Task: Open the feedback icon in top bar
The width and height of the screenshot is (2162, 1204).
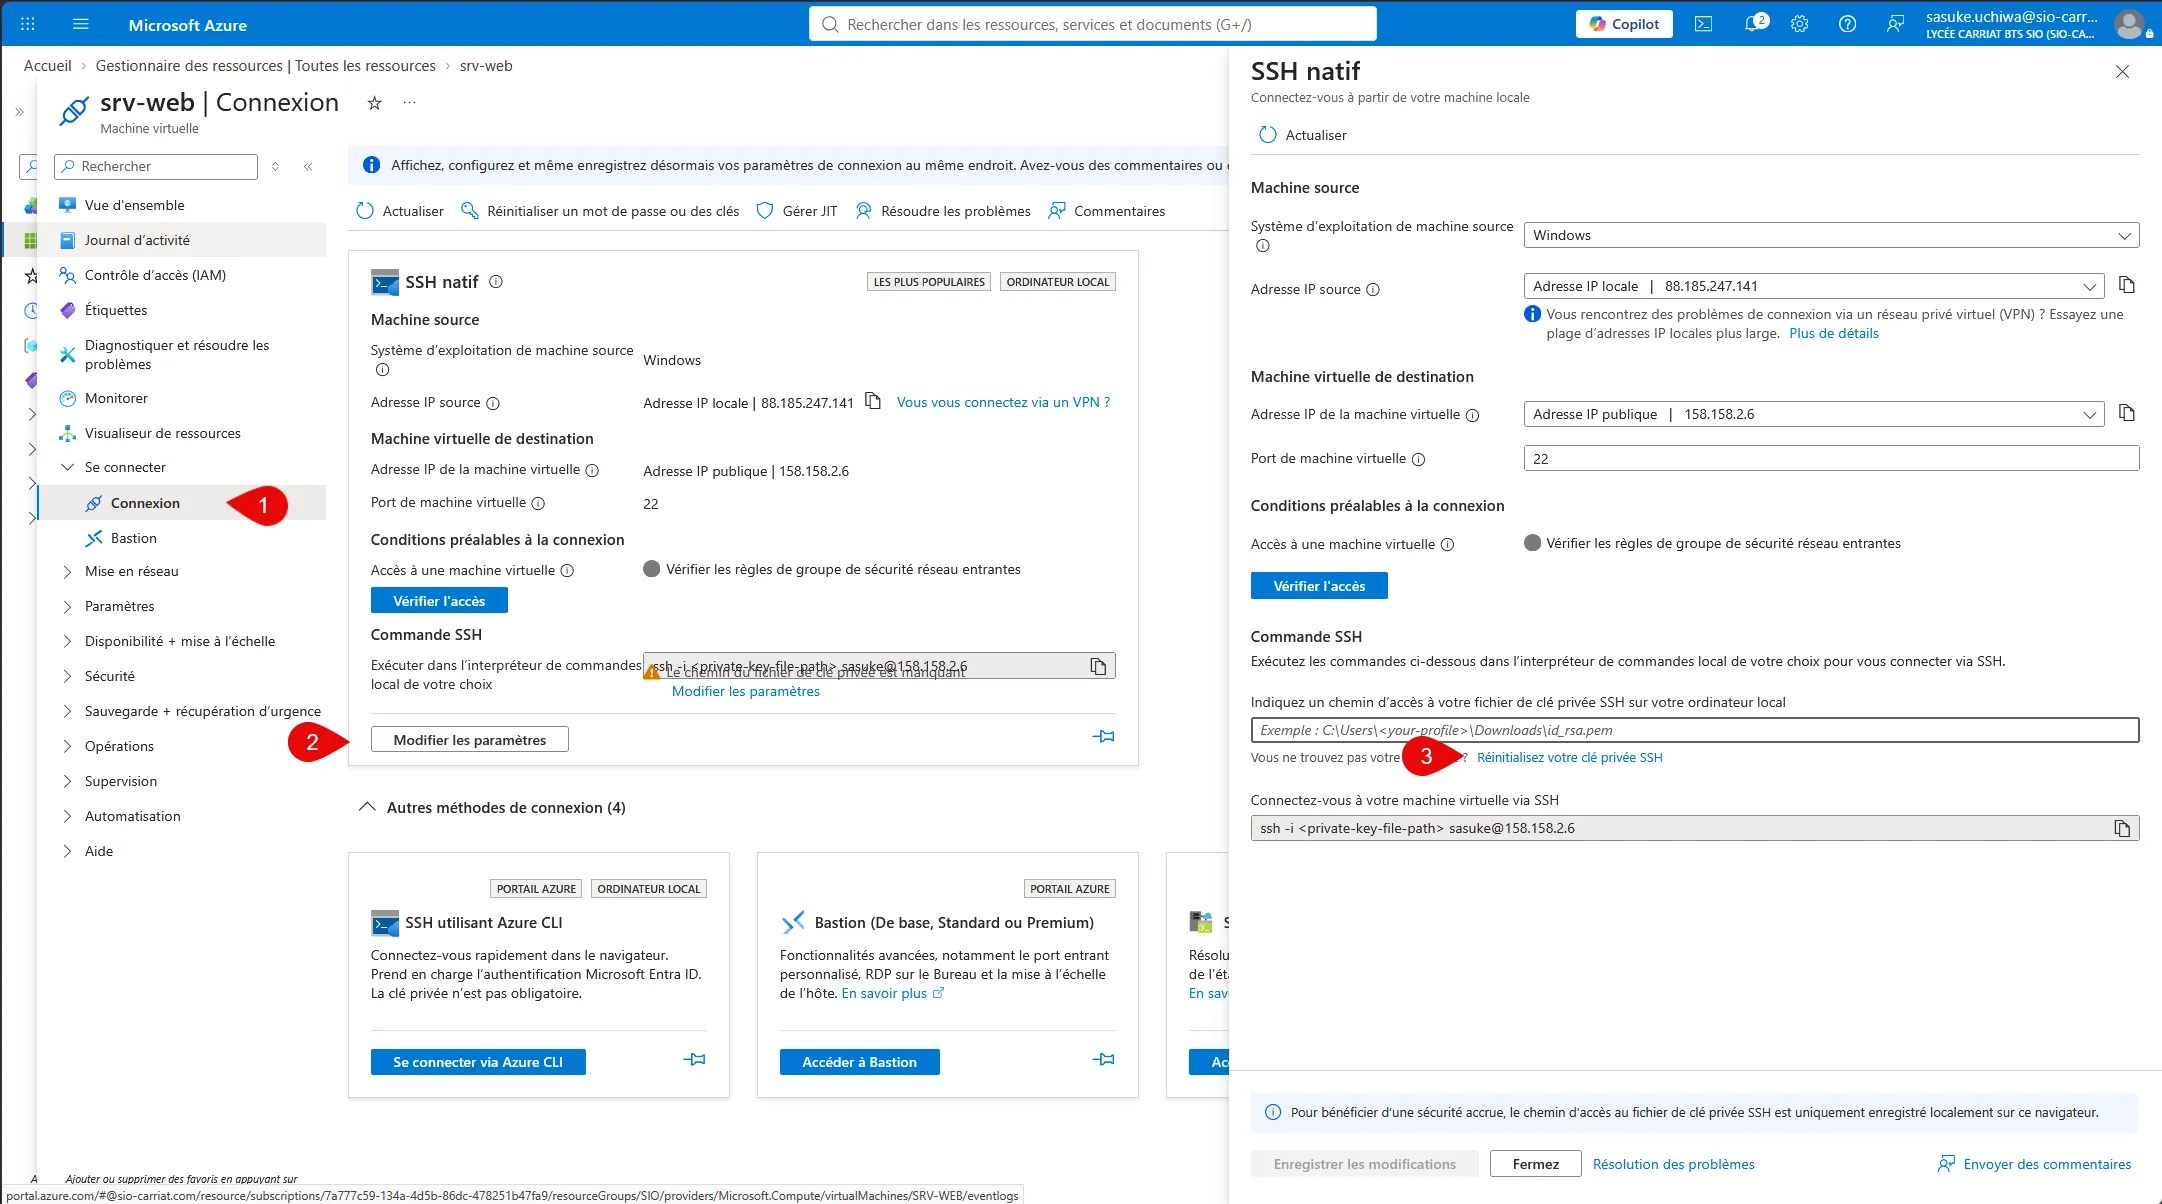Action: 1895,24
